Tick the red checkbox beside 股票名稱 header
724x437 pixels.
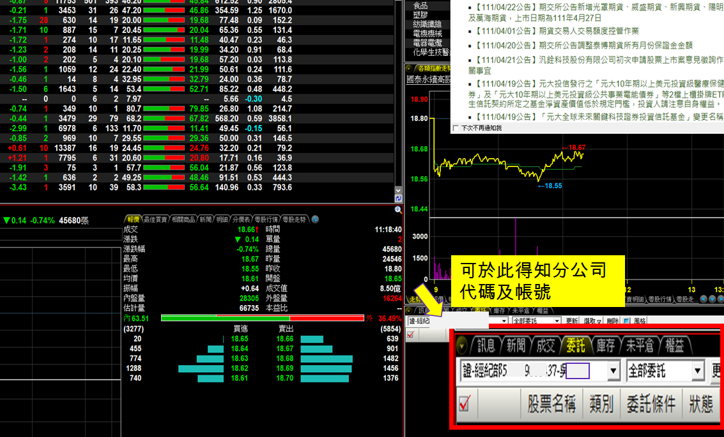[464, 405]
